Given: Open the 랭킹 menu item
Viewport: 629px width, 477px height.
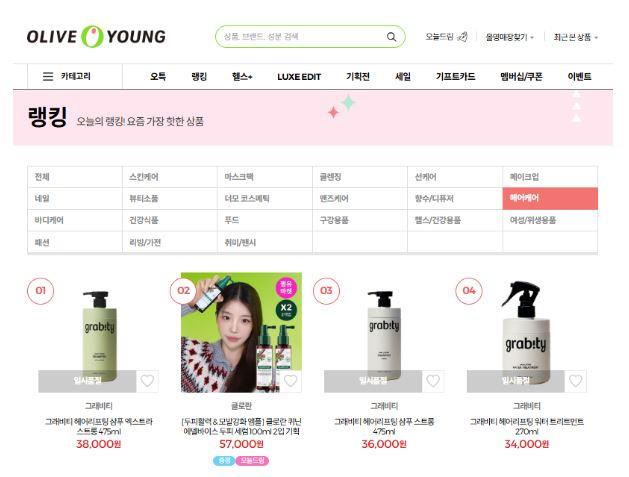Looking at the screenshot, I should [x=199, y=76].
